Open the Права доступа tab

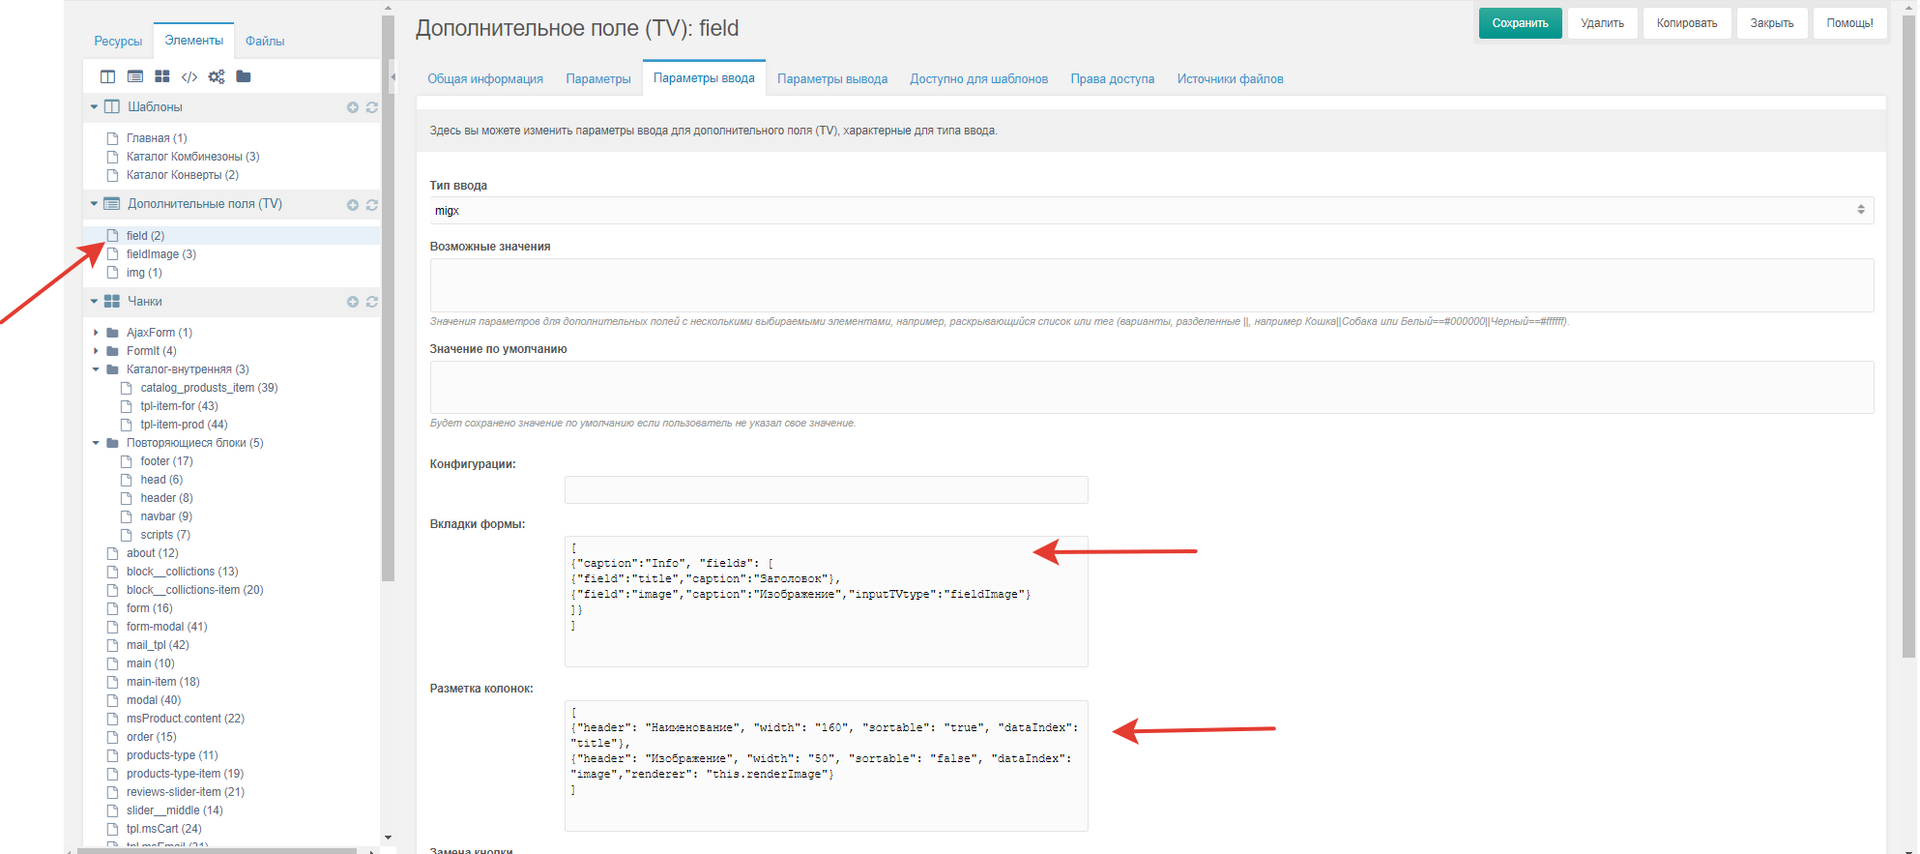coord(1112,79)
